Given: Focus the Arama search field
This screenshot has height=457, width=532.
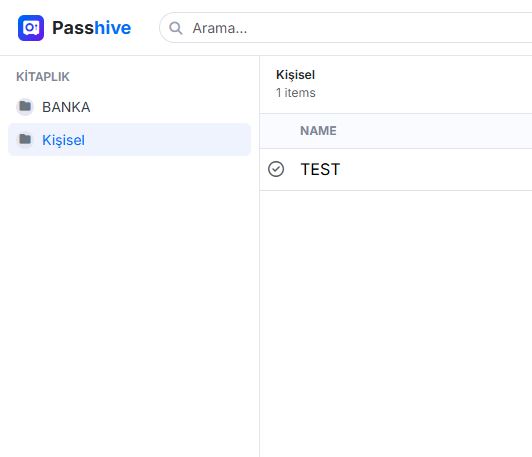Looking at the screenshot, I should click(346, 28).
